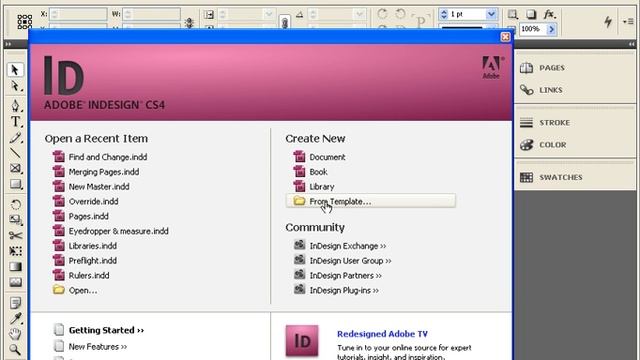Viewport: 640px width, 360px height.
Task: Select the Direct Selection tool
Action: pyautogui.click(x=15, y=87)
